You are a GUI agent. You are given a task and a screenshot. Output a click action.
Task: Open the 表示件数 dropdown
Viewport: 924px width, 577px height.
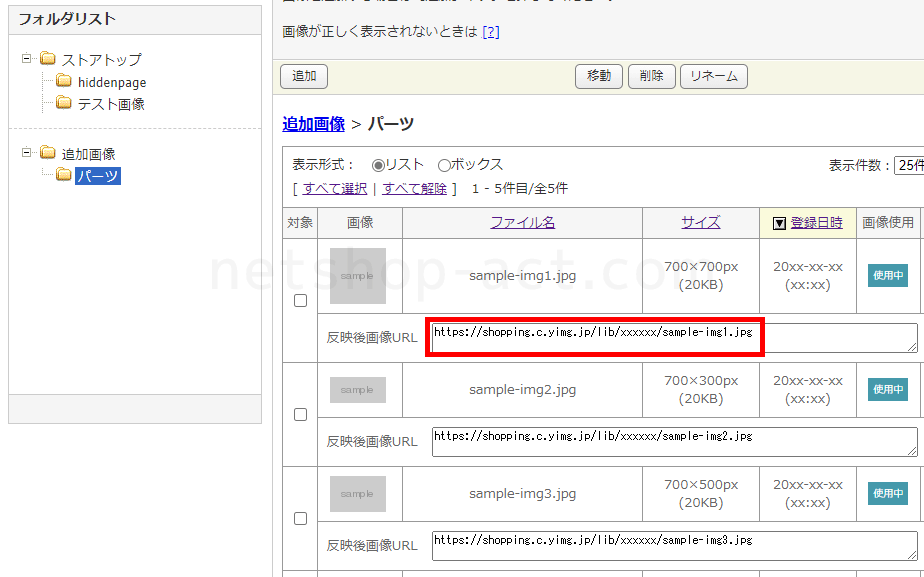[908, 165]
